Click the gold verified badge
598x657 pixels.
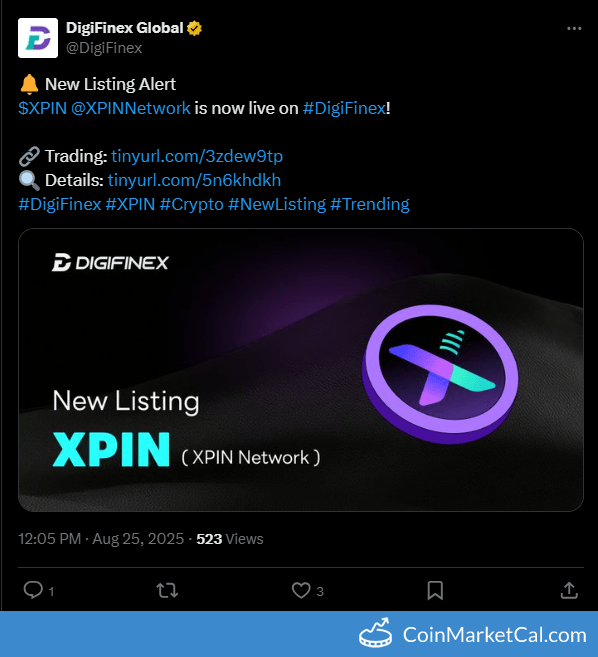coord(194,28)
